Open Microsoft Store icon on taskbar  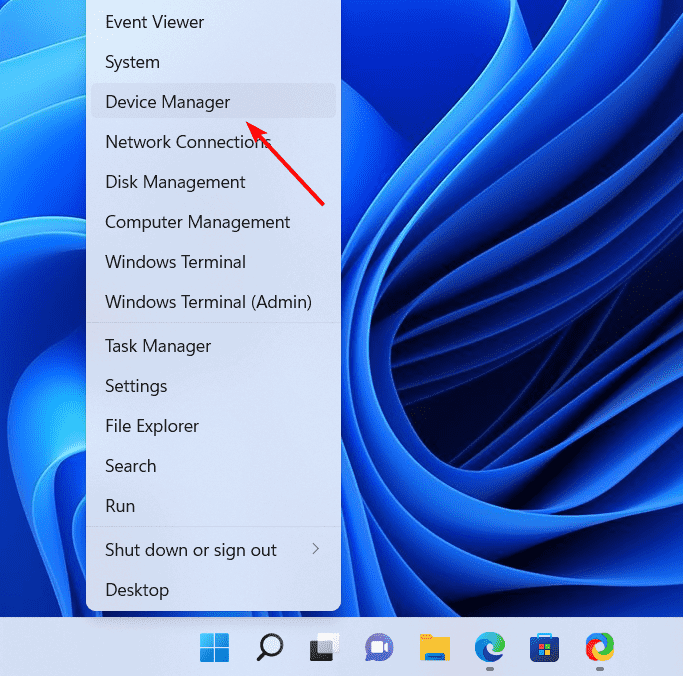coord(544,648)
